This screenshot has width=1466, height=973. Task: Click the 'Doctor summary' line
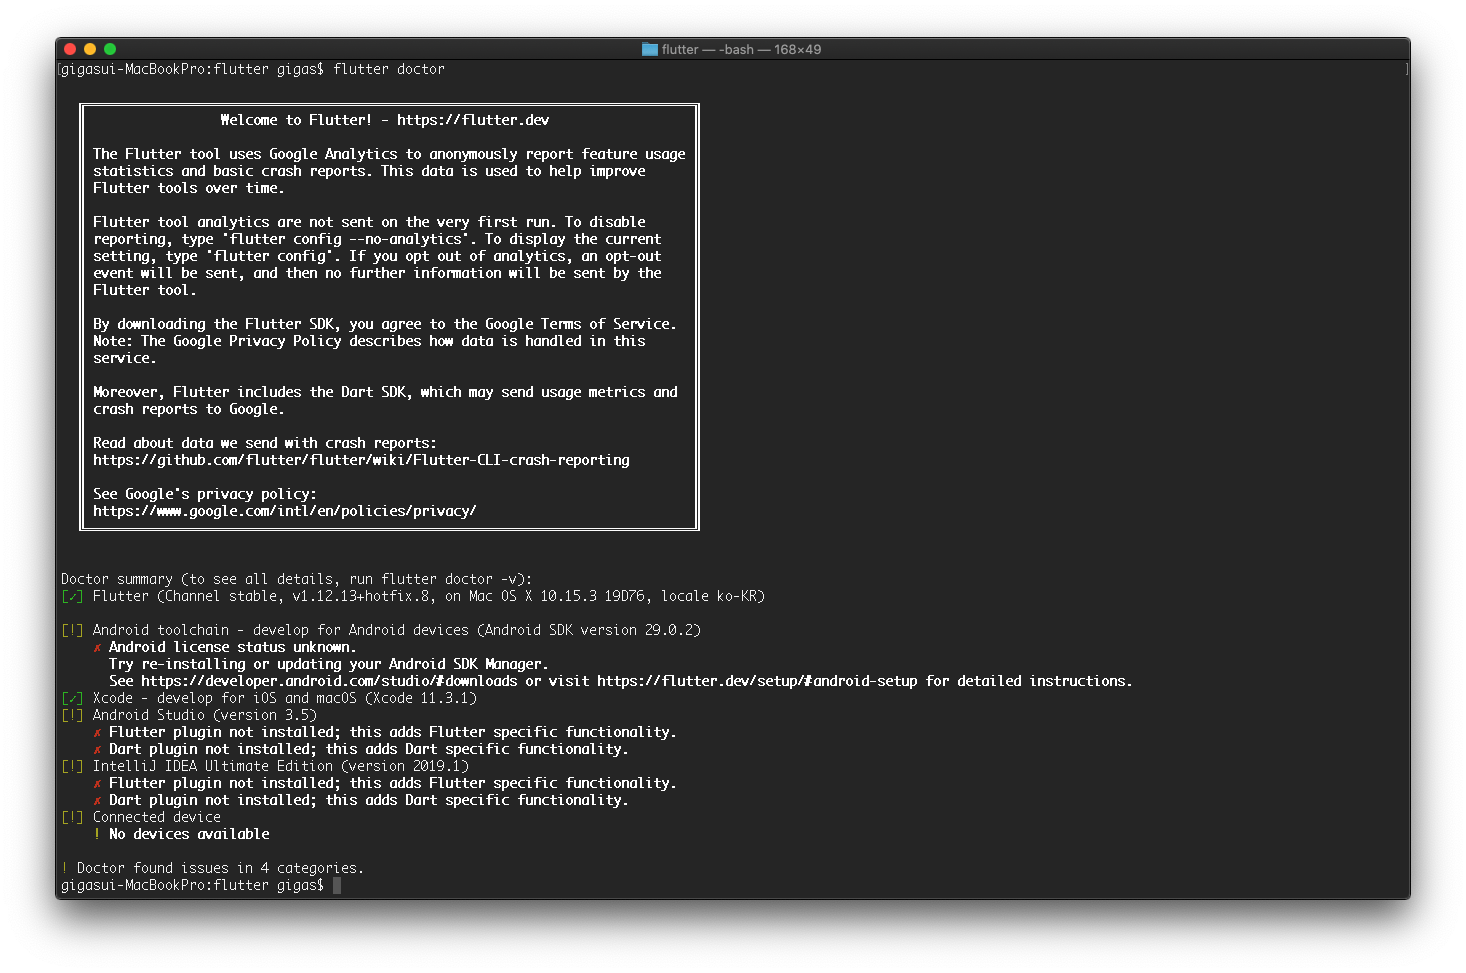point(296,579)
